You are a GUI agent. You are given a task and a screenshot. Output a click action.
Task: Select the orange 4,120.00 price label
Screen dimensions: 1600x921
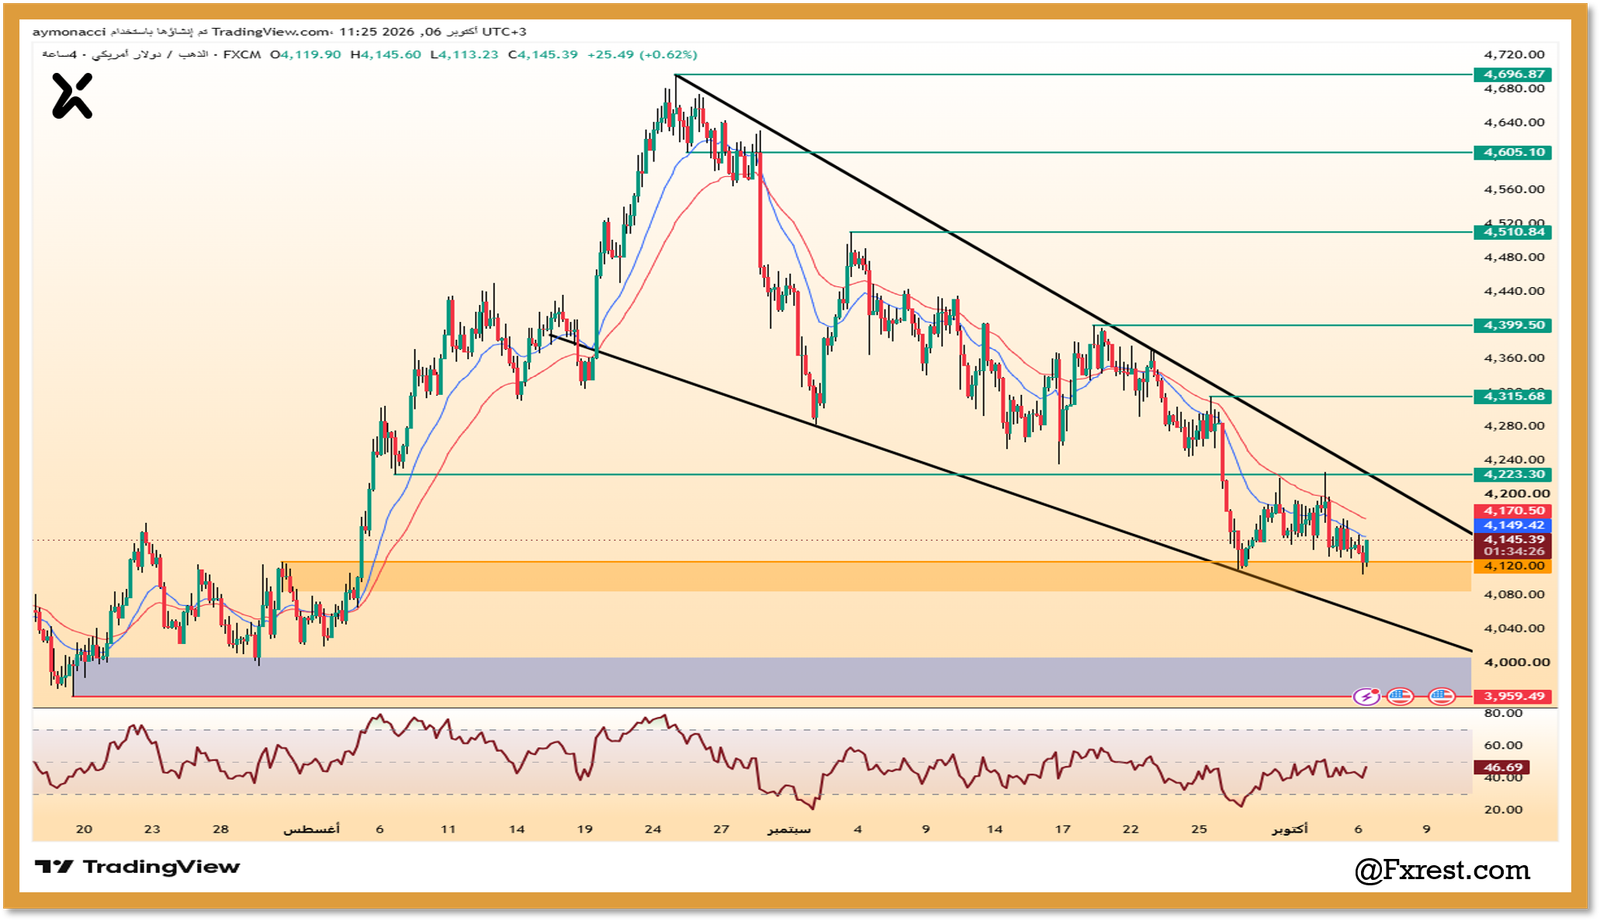(x=1513, y=566)
